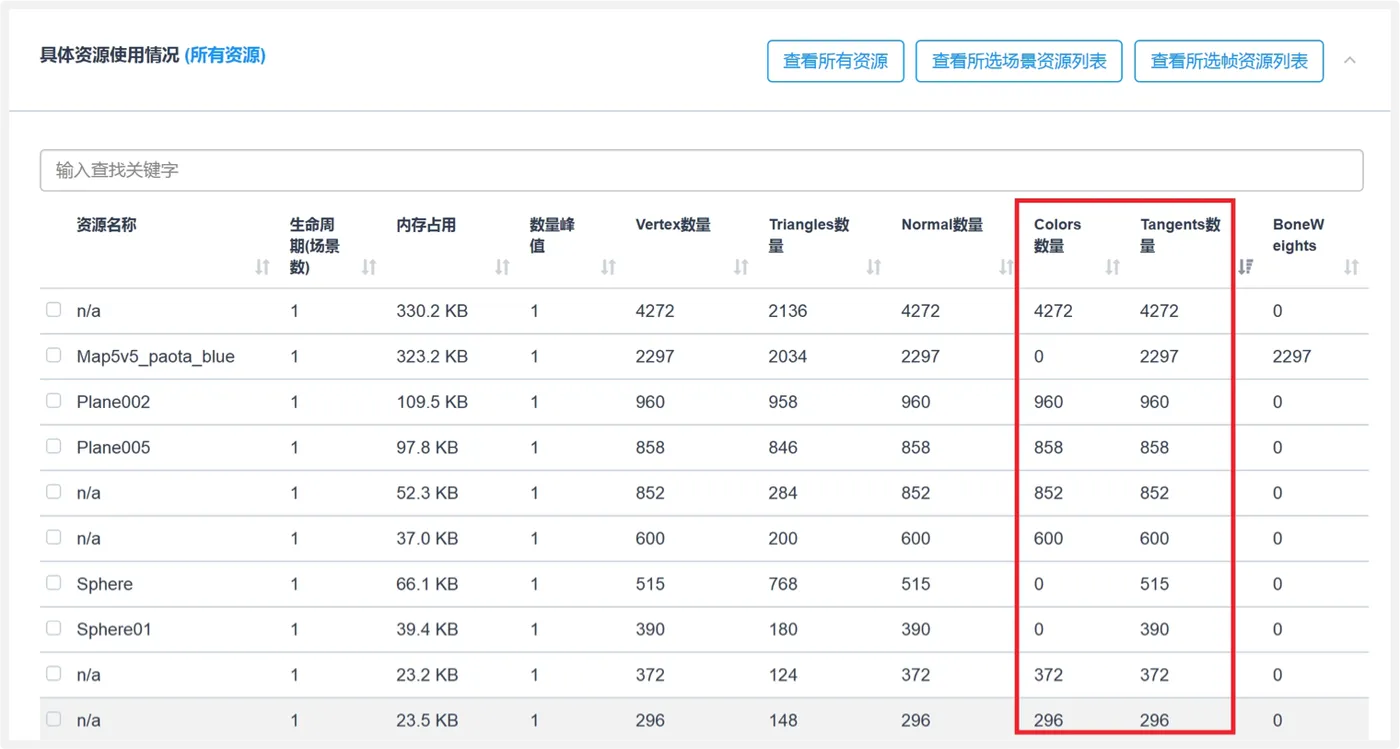
Task: Sort by Colors数量 column
Action: [1112, 267]
